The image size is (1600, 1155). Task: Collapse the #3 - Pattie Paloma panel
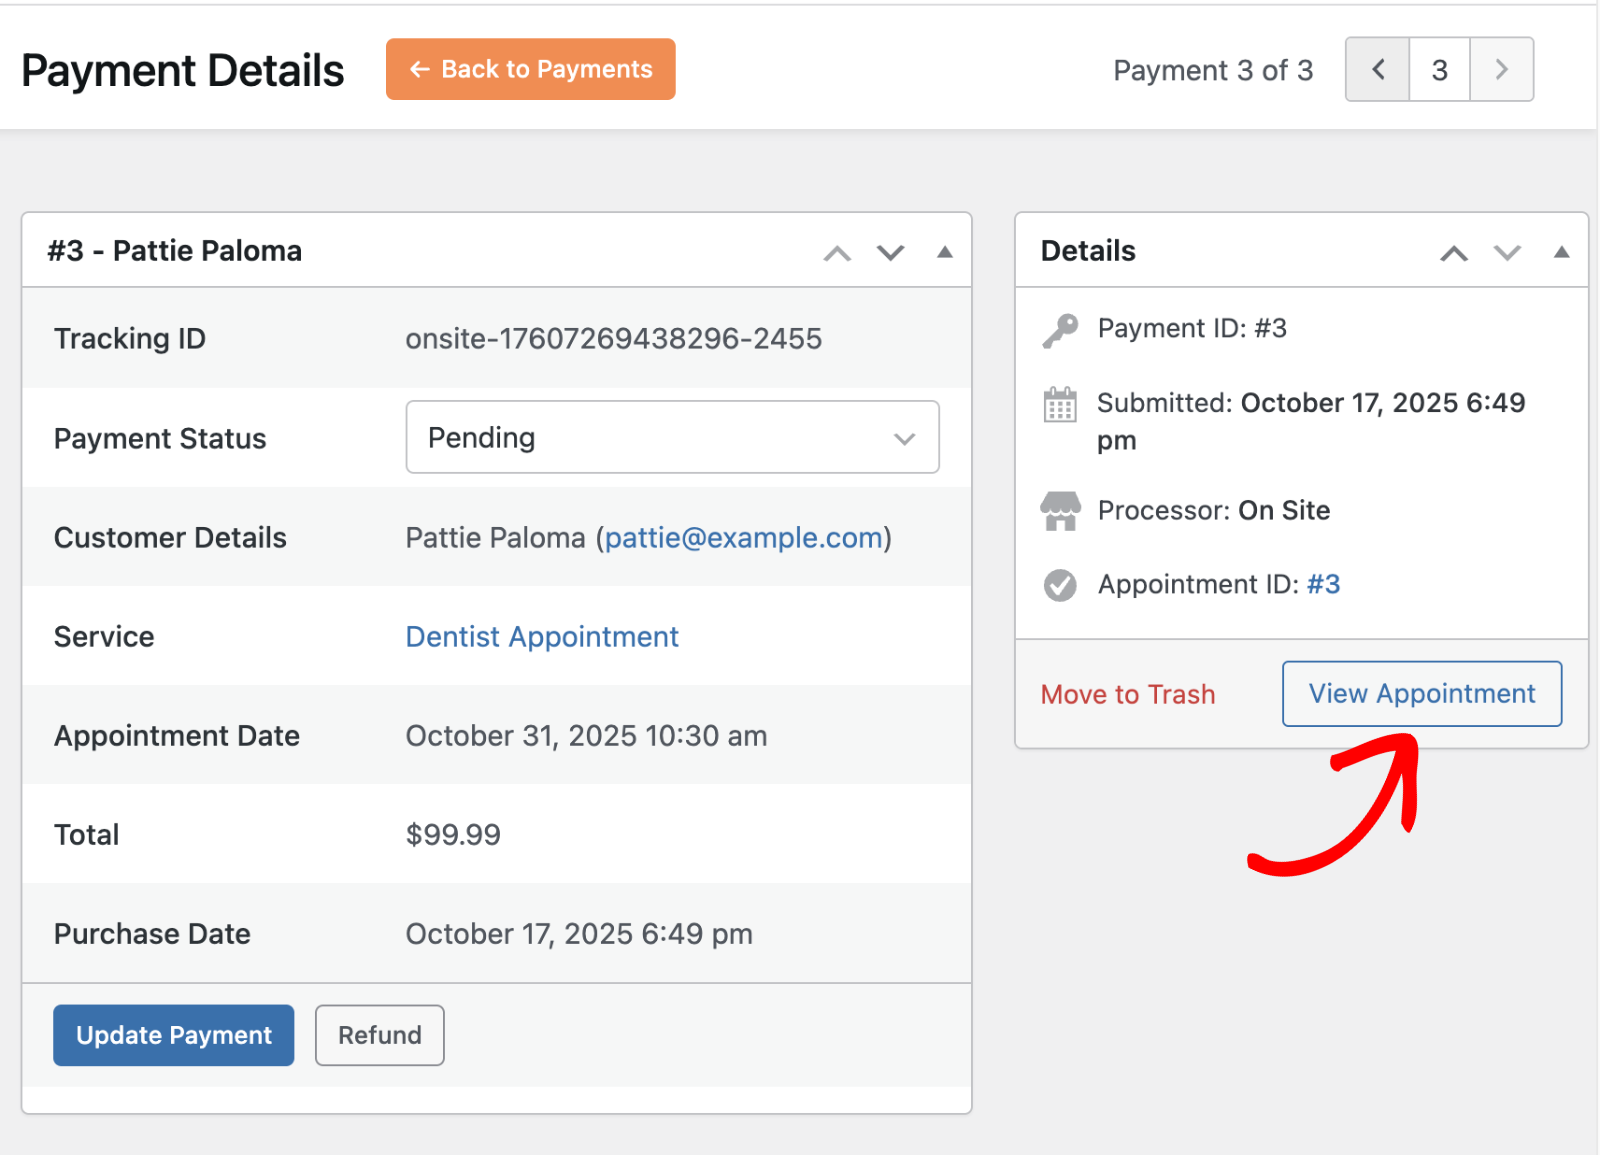pyautogui.click(x=944, y=253)
